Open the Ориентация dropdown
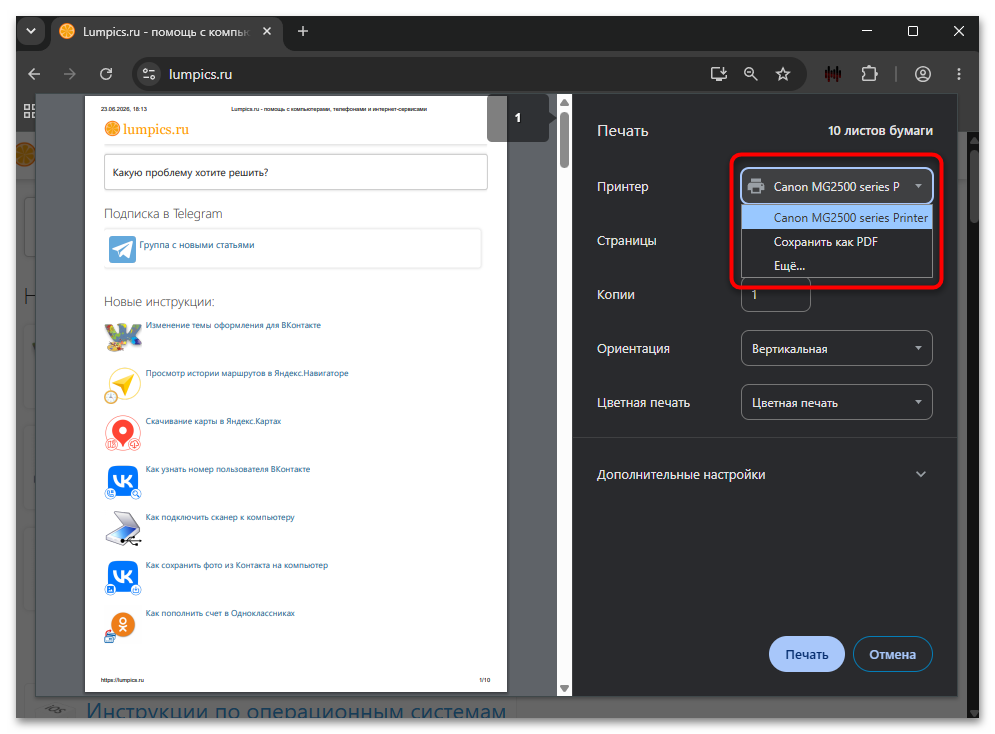 pyautogui.click(x=836, y=348)
